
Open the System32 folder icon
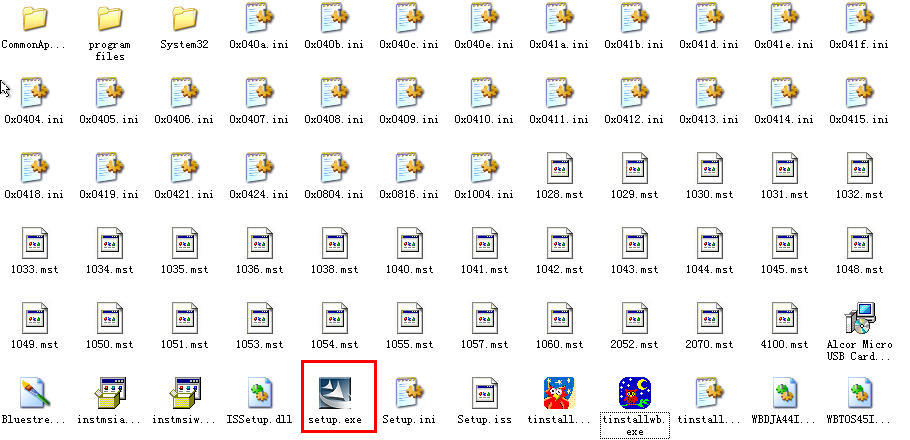click(185, 19)
